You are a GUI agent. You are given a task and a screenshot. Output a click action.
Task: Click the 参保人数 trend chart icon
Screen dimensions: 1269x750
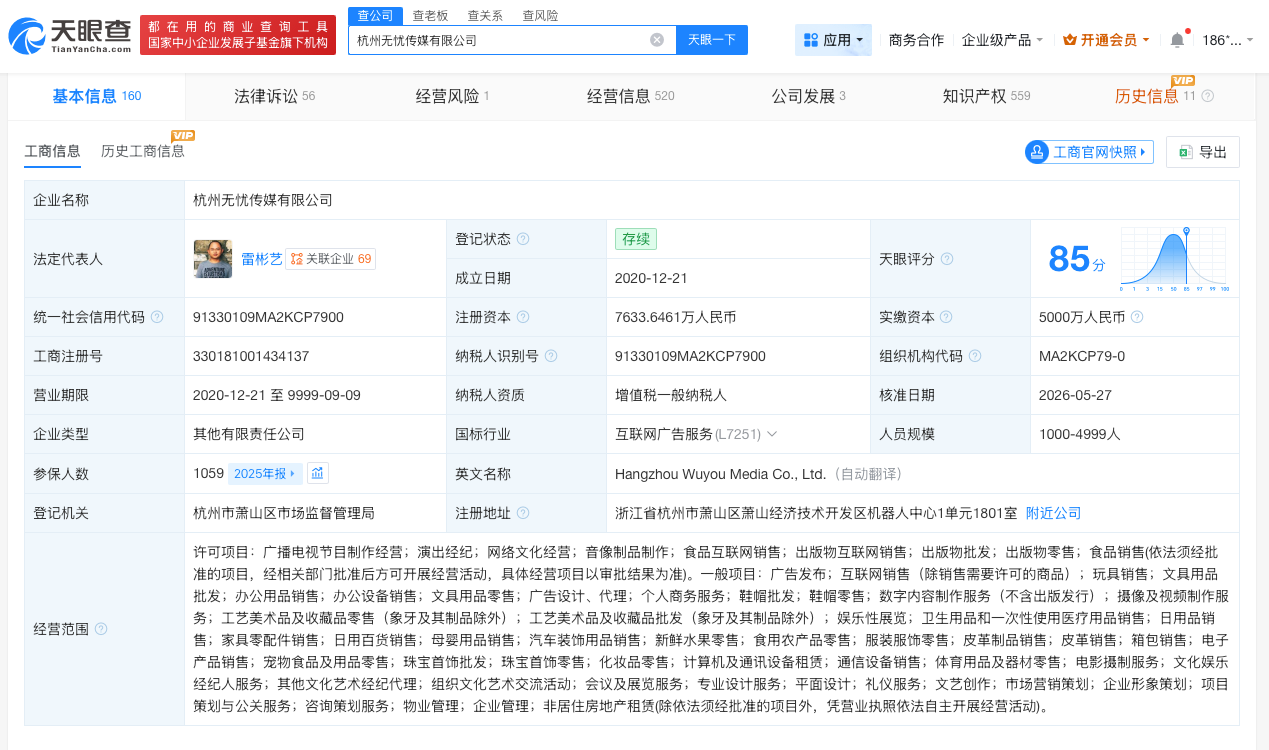click(x=318, y=474)
